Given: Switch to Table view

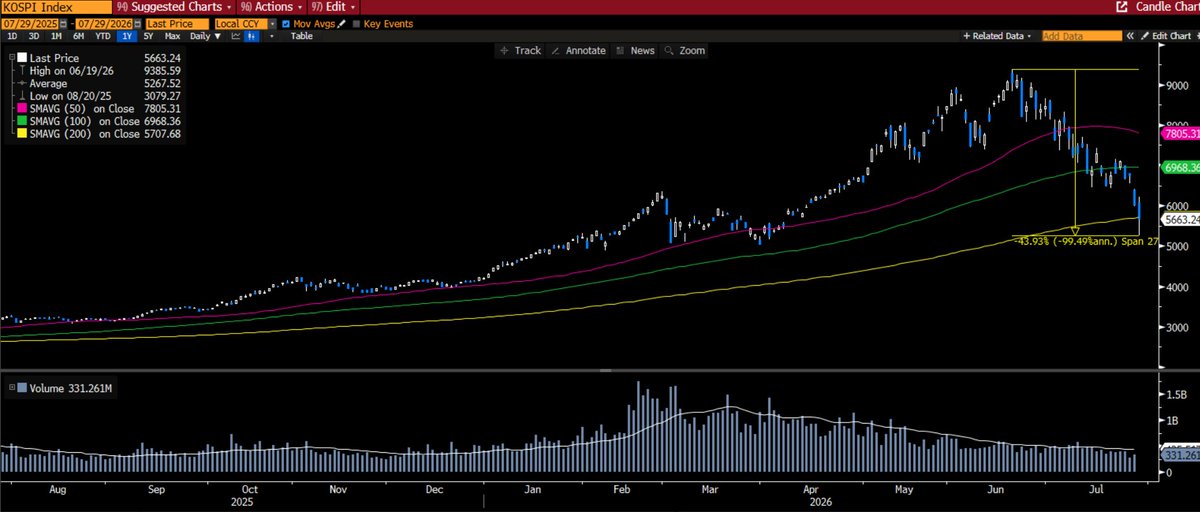Looking at the screenshot, I should pos(302,36).
